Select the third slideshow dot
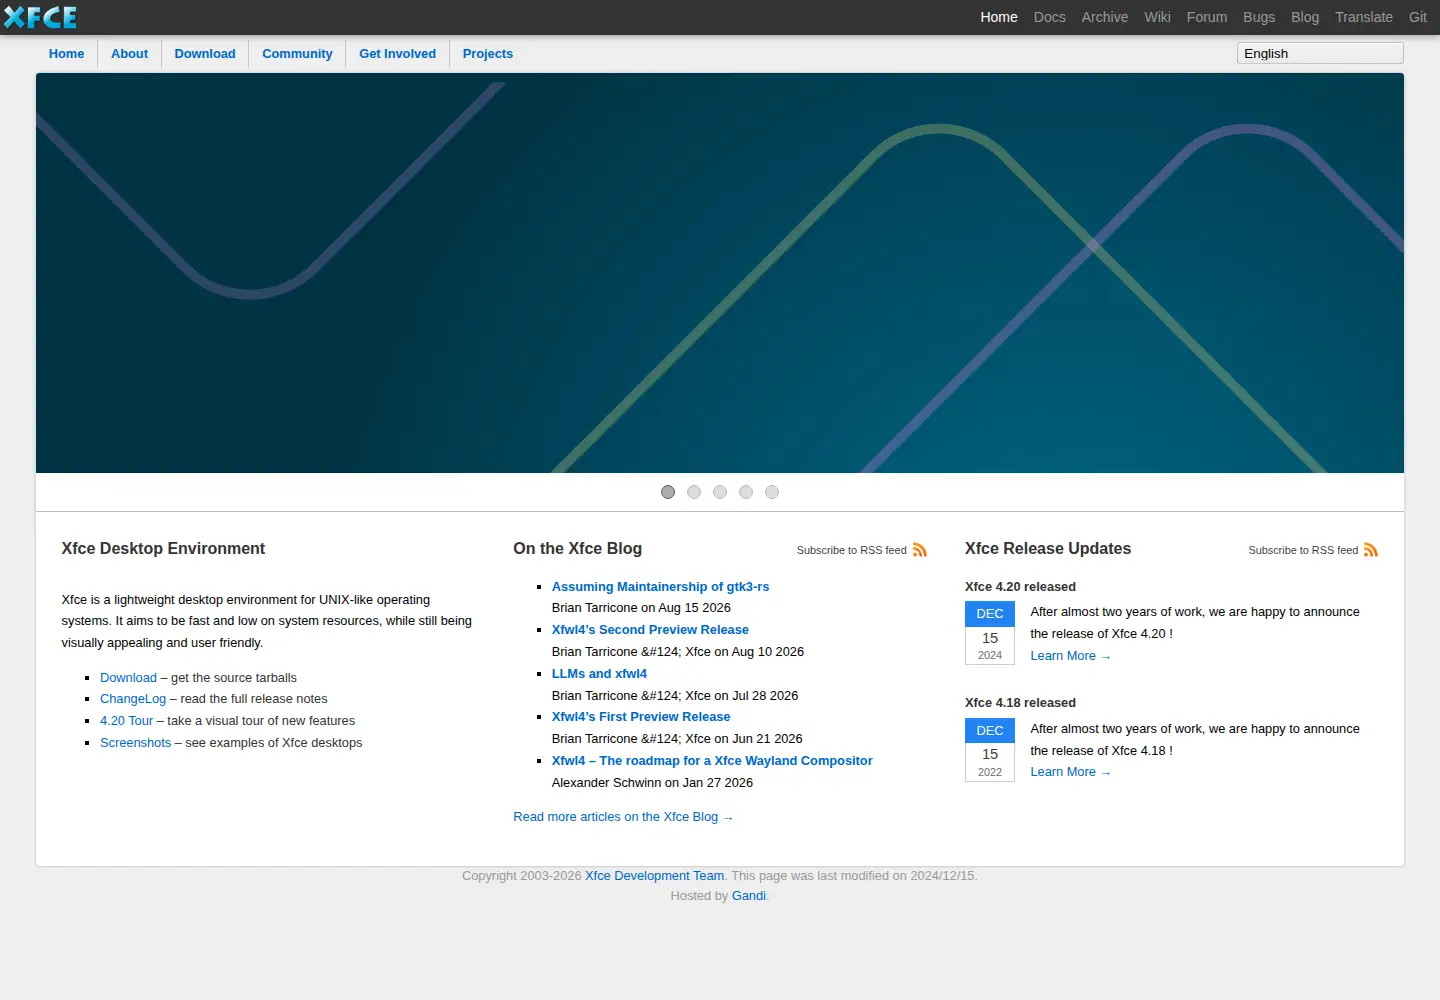This screenshot has width=1440, height=1000. (720, 492)
